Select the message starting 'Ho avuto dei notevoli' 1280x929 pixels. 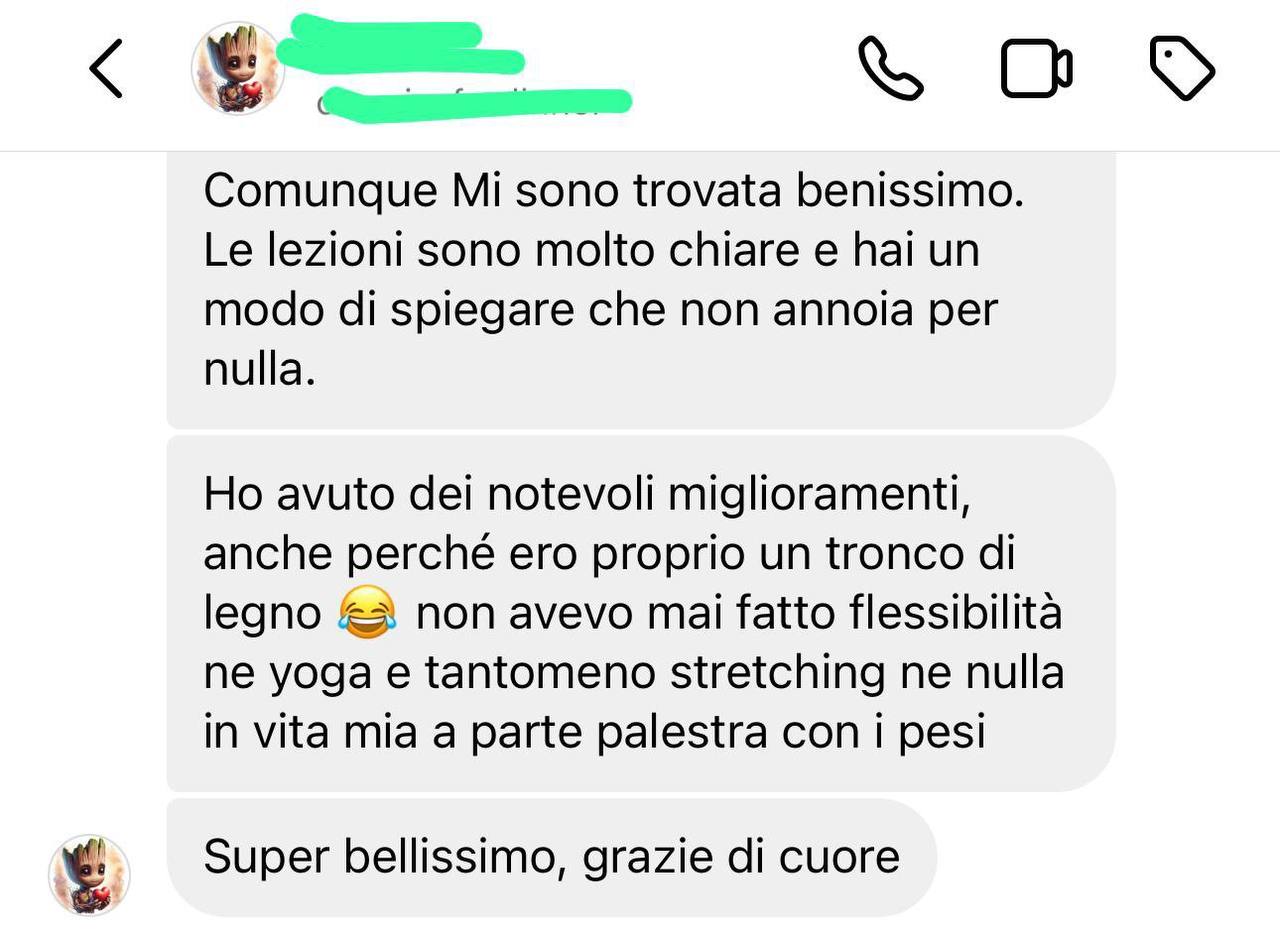click(640, 613)
